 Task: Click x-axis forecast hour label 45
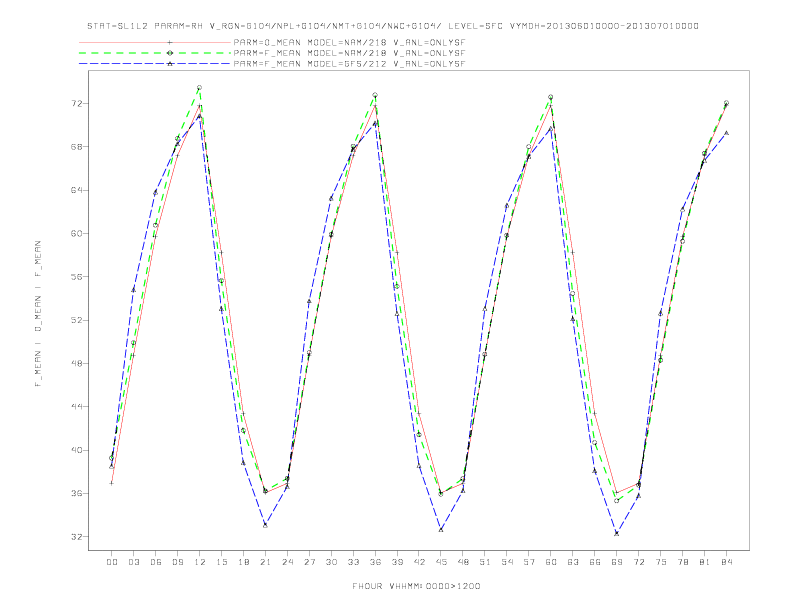441,562
